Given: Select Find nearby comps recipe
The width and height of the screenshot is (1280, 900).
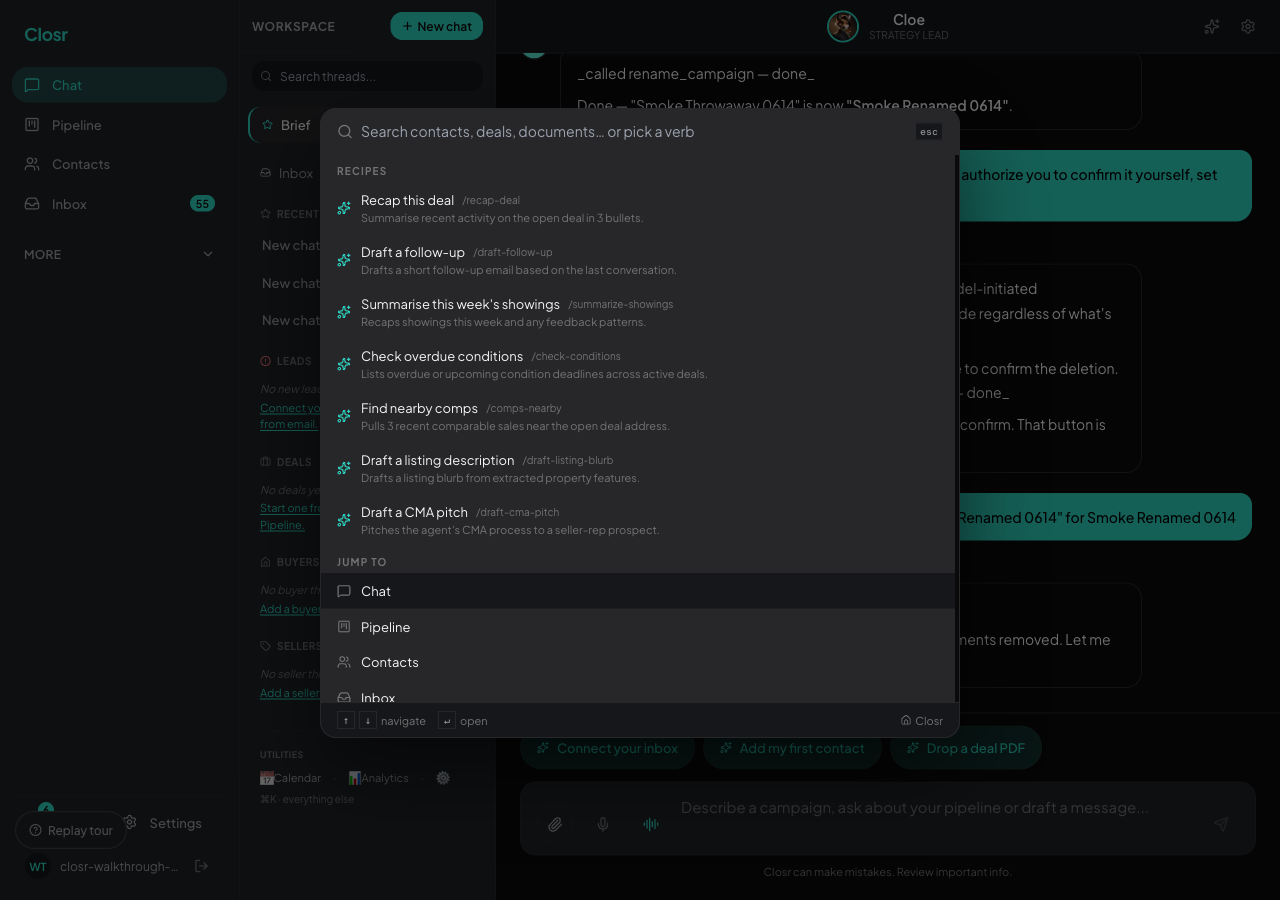Looking at the screenshot, I should 637,416.
